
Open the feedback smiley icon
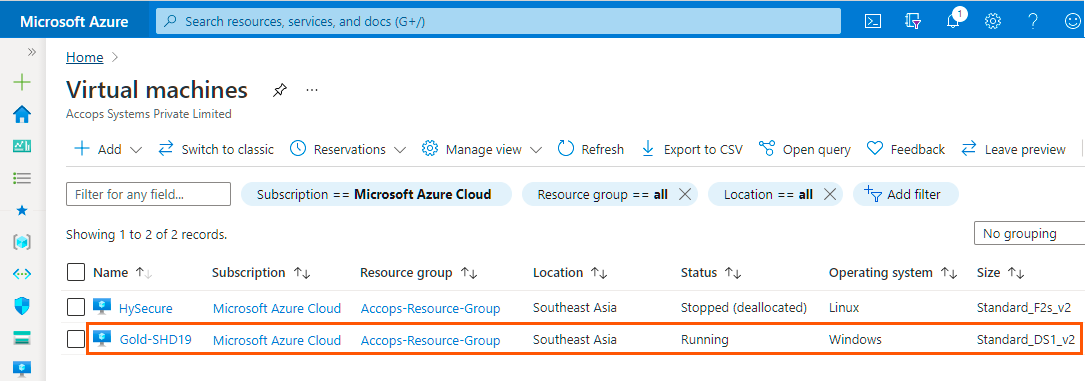[1073, 21]
